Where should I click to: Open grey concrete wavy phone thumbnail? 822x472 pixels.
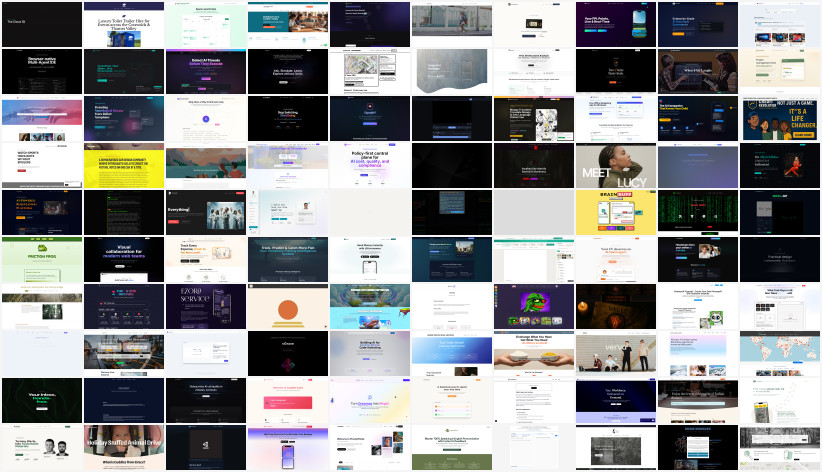[x=452, y=71]
